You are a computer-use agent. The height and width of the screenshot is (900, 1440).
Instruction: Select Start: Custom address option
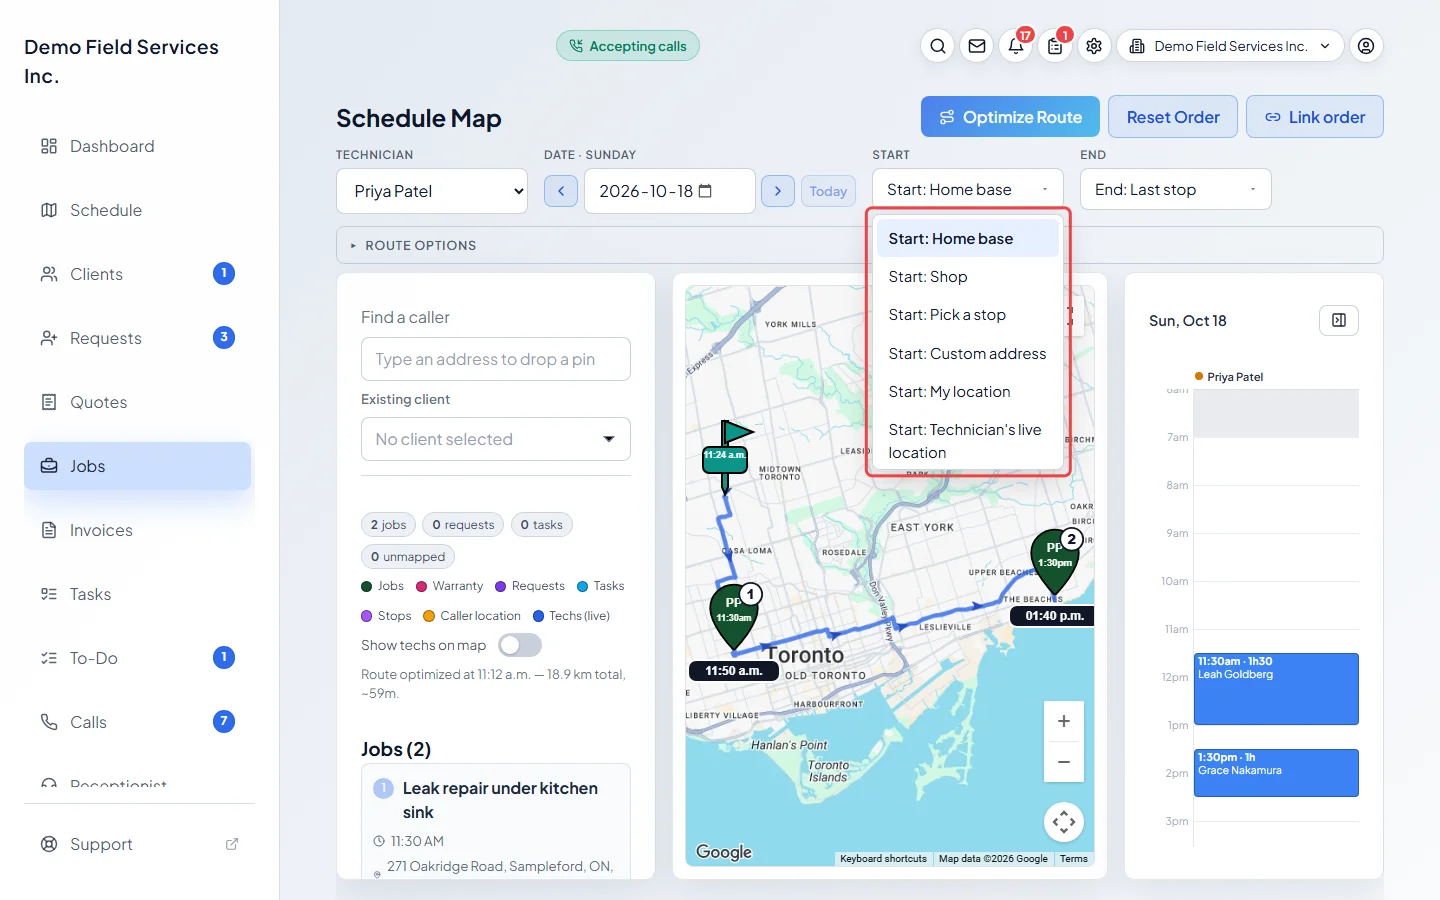968,354
